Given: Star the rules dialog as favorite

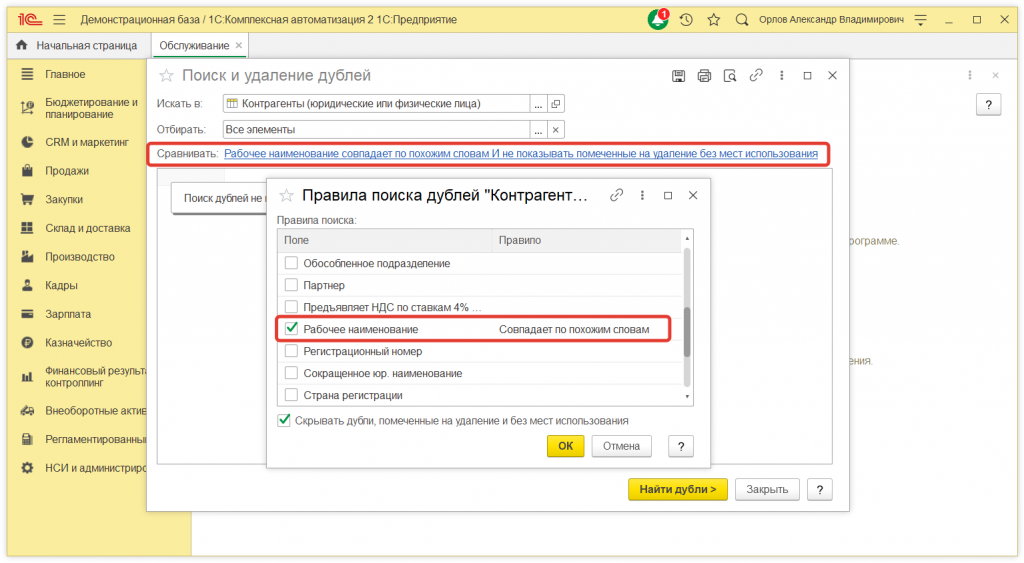Looking at the screenshot, I should pyautogui.click(x=287, y=195).
